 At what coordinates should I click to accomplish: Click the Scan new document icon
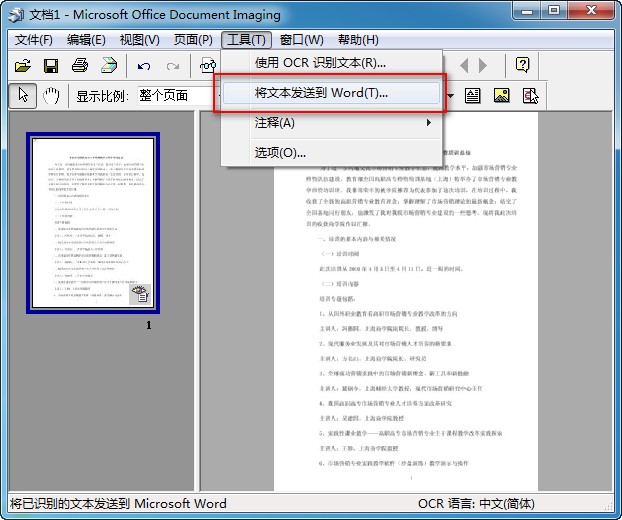click(109, 65)
